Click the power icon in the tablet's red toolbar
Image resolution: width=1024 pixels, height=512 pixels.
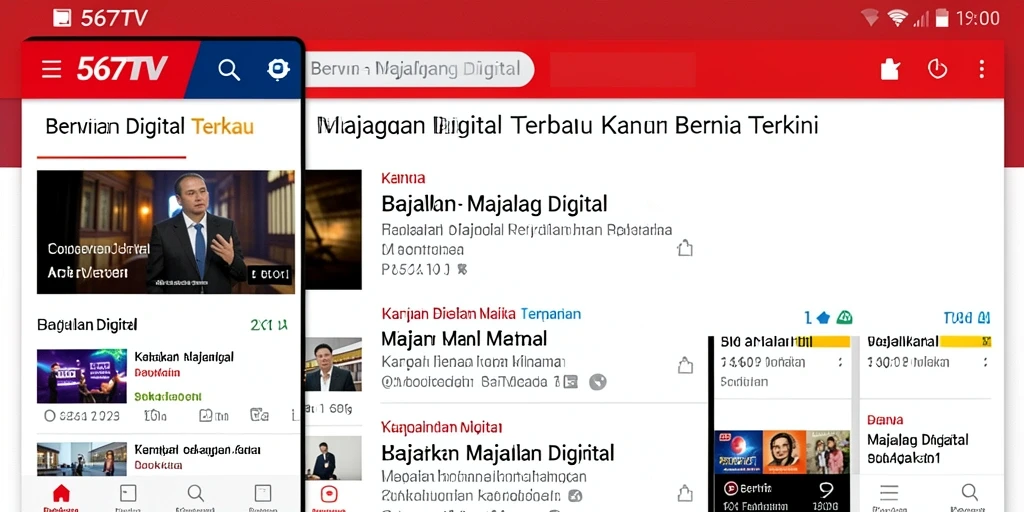pyautogui.click(x=938, y=69)
